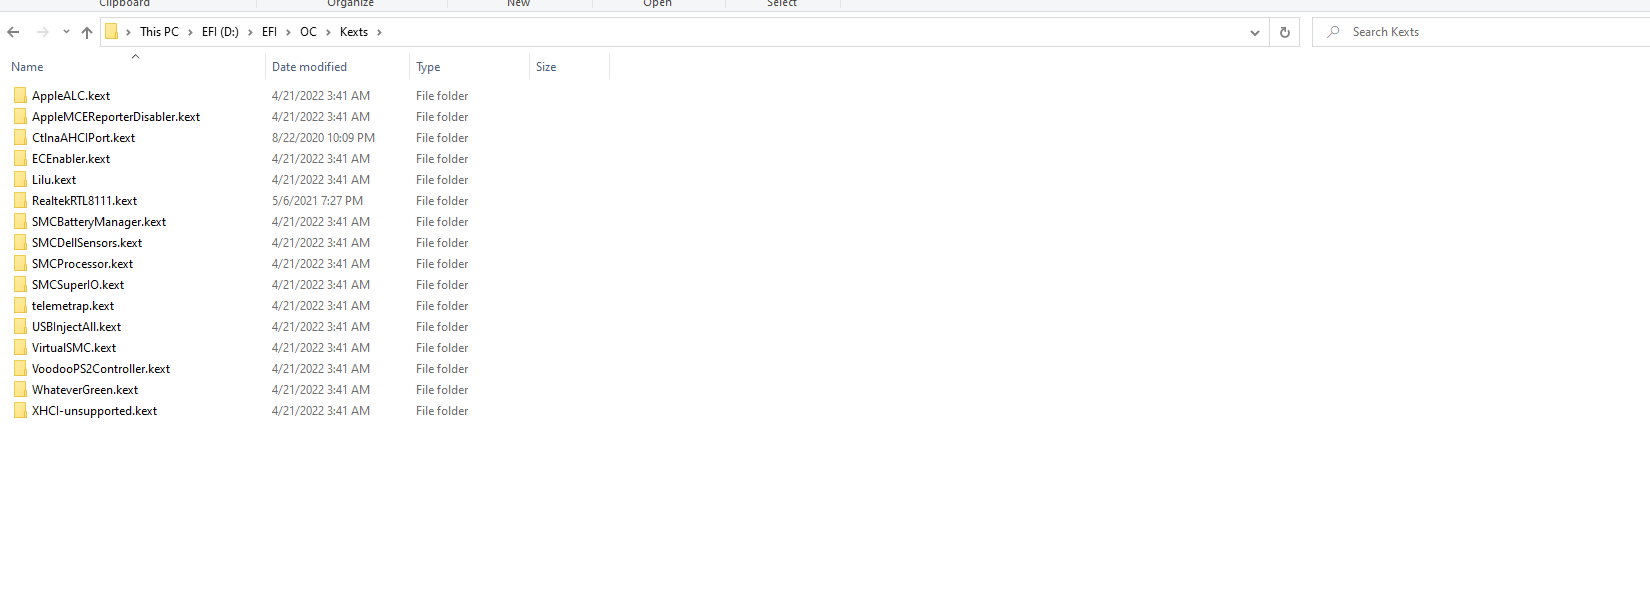Click the Forward navigation arrow

[x=42, y=32]
